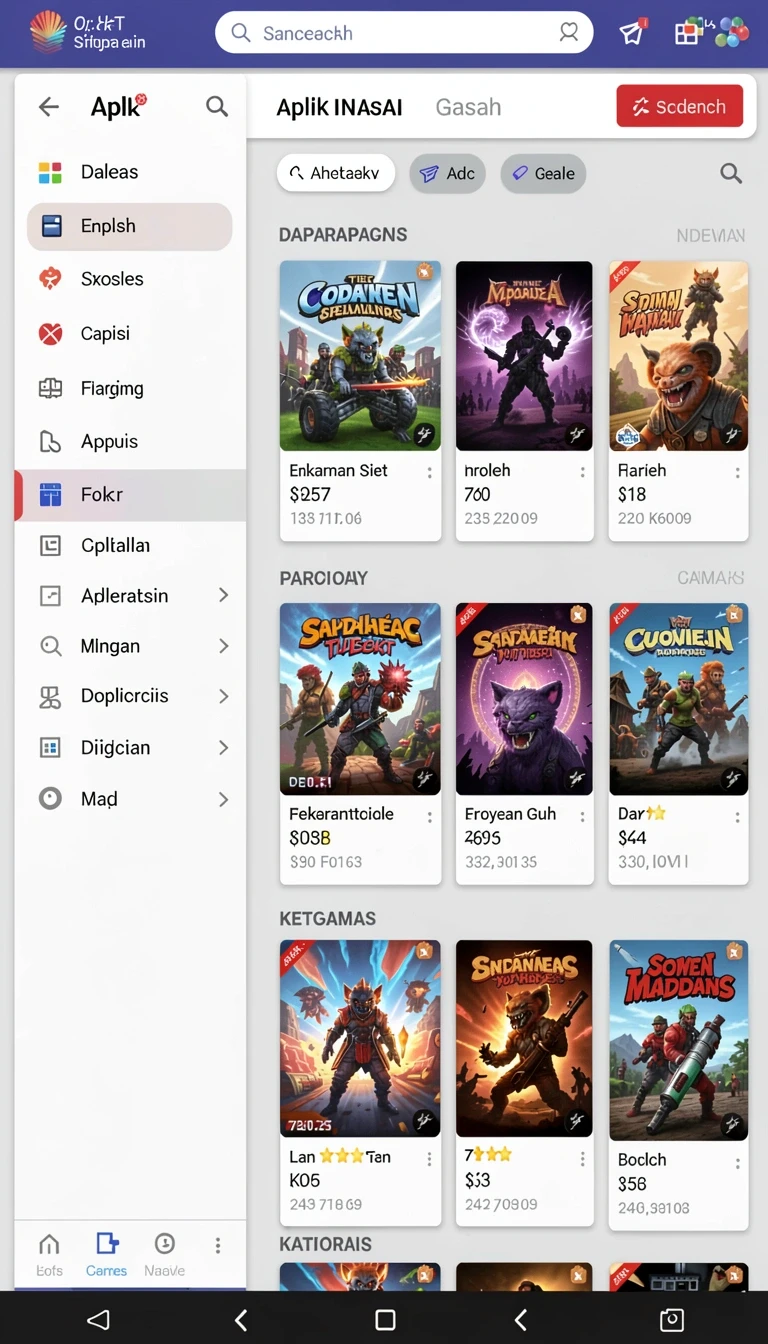
Task: Expand the Doplicrciis chevron
Action: (223, 696)
